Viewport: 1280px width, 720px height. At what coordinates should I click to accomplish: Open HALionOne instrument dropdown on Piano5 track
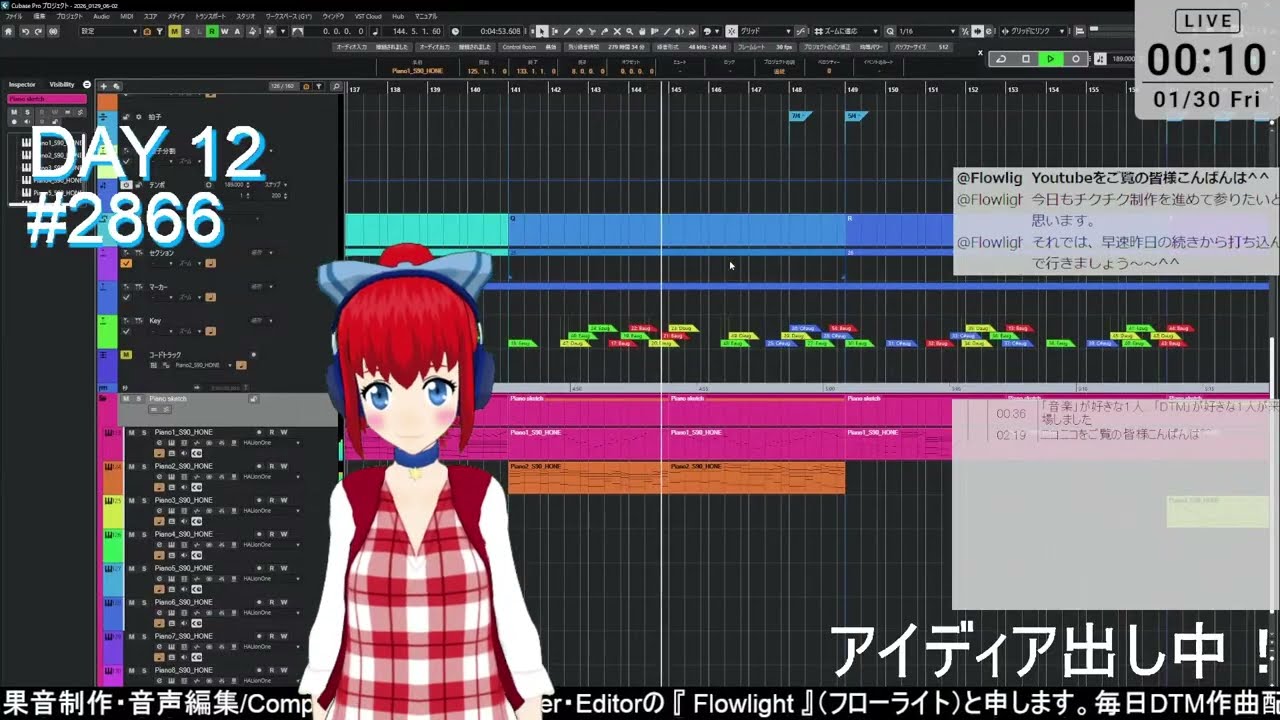click(x=271, y=579)
